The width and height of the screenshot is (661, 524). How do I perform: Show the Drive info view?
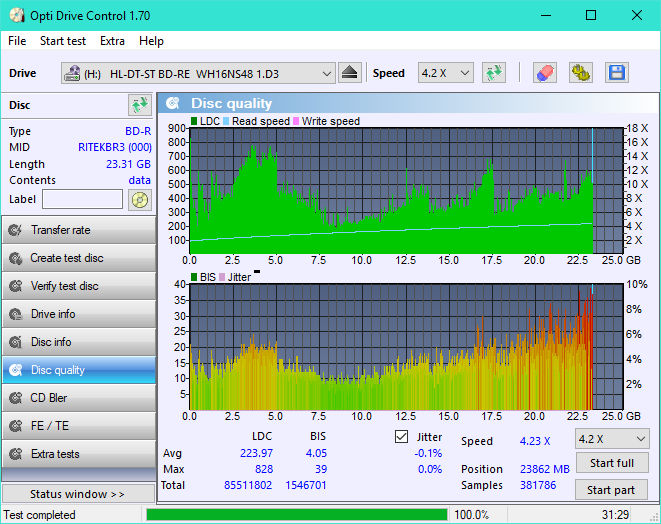tap(79, 314)
